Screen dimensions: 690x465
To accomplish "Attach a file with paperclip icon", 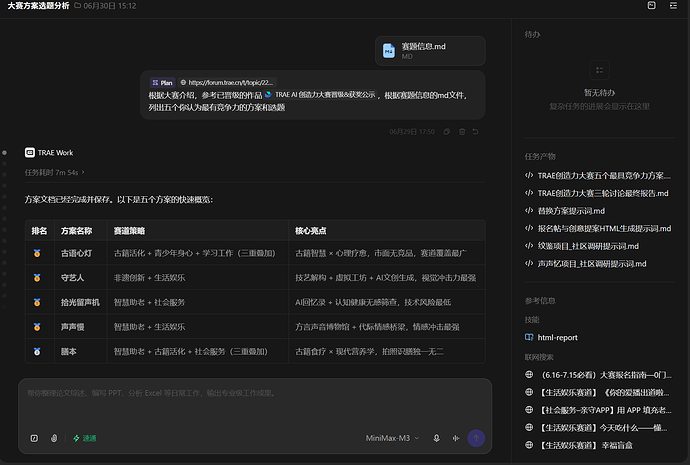I will pyautogui.click(x=54, y=438).
